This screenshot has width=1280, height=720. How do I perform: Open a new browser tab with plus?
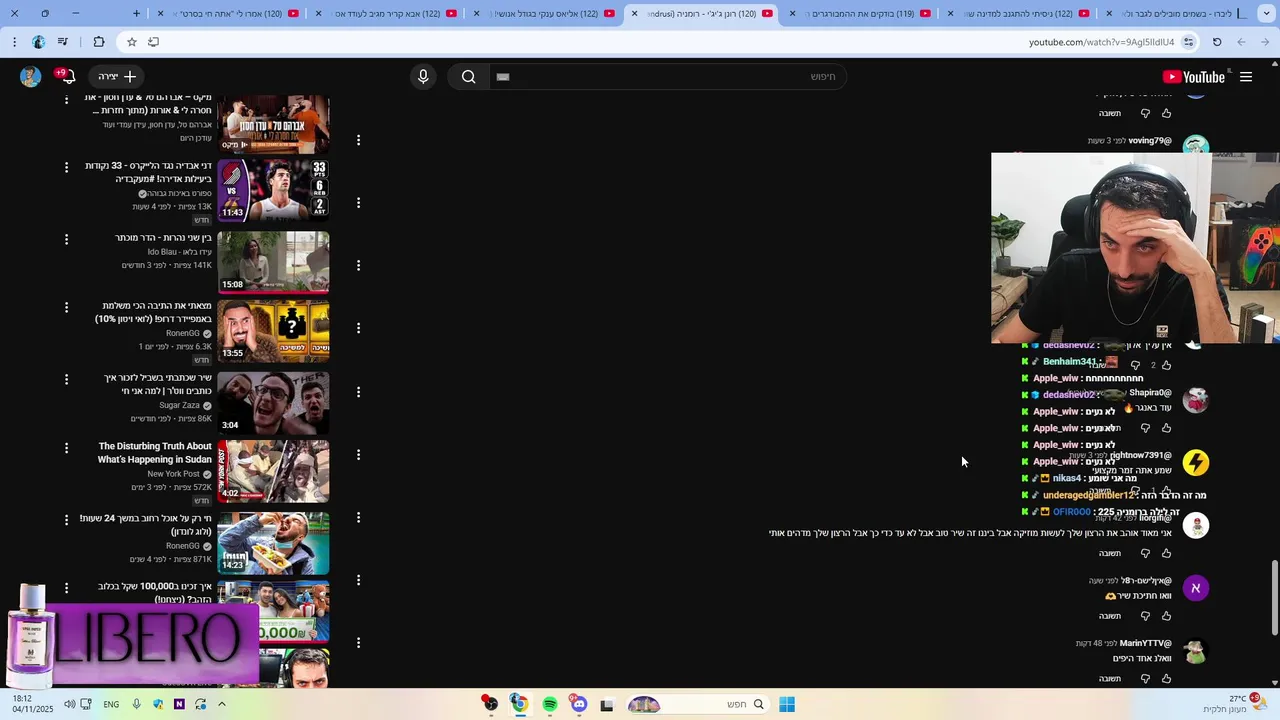coord(137,14)
